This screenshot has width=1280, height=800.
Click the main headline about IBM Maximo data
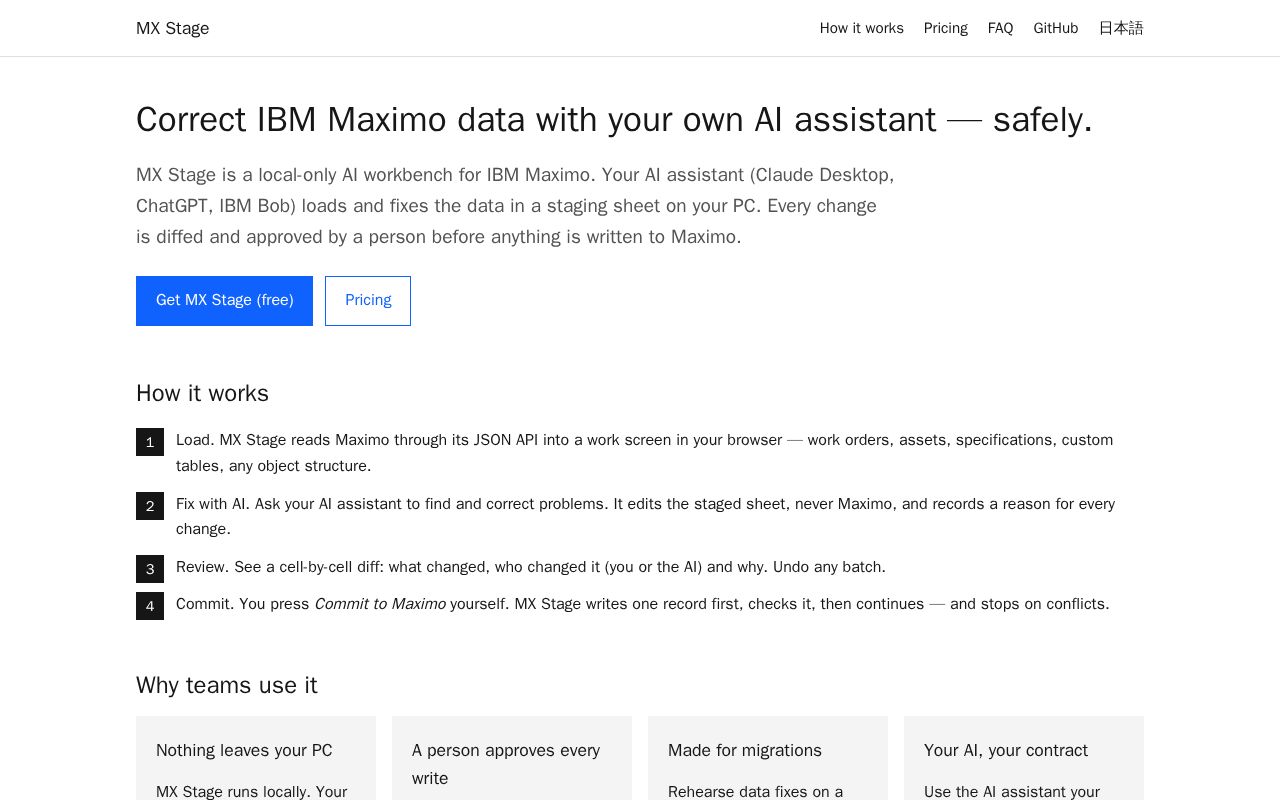coord(614,120)
